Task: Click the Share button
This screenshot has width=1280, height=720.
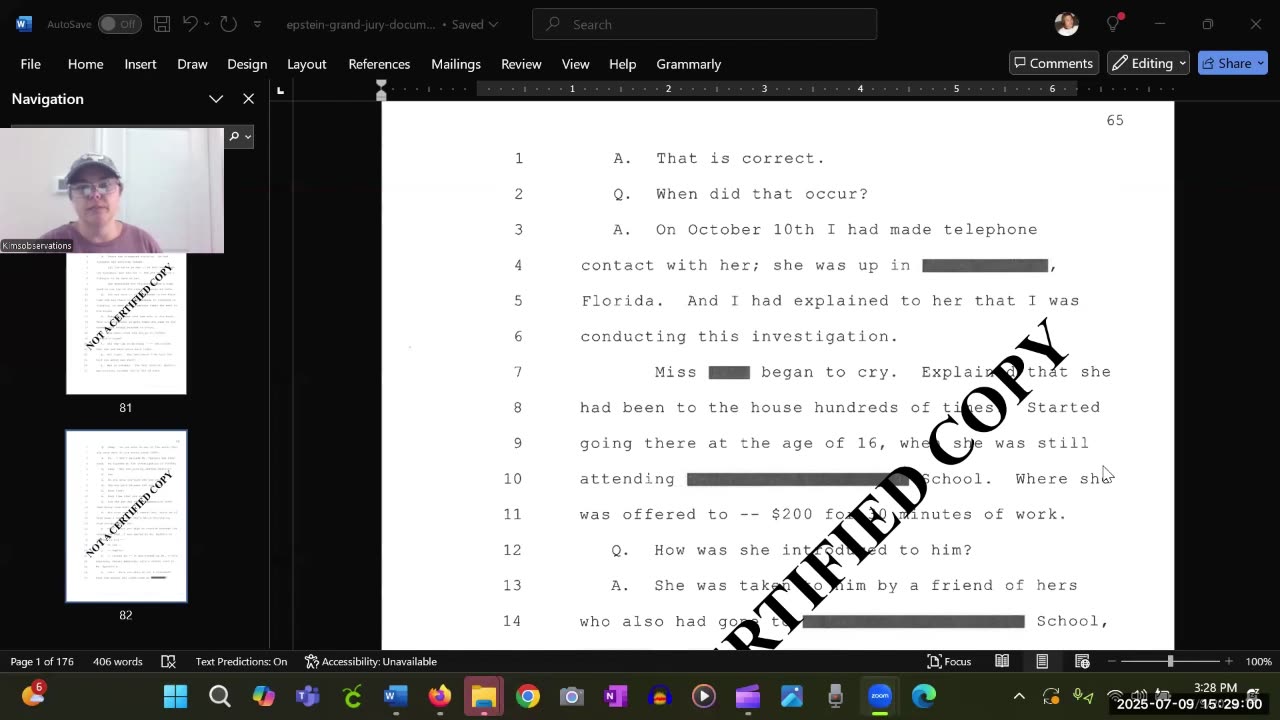Action: click(1232, 63)
